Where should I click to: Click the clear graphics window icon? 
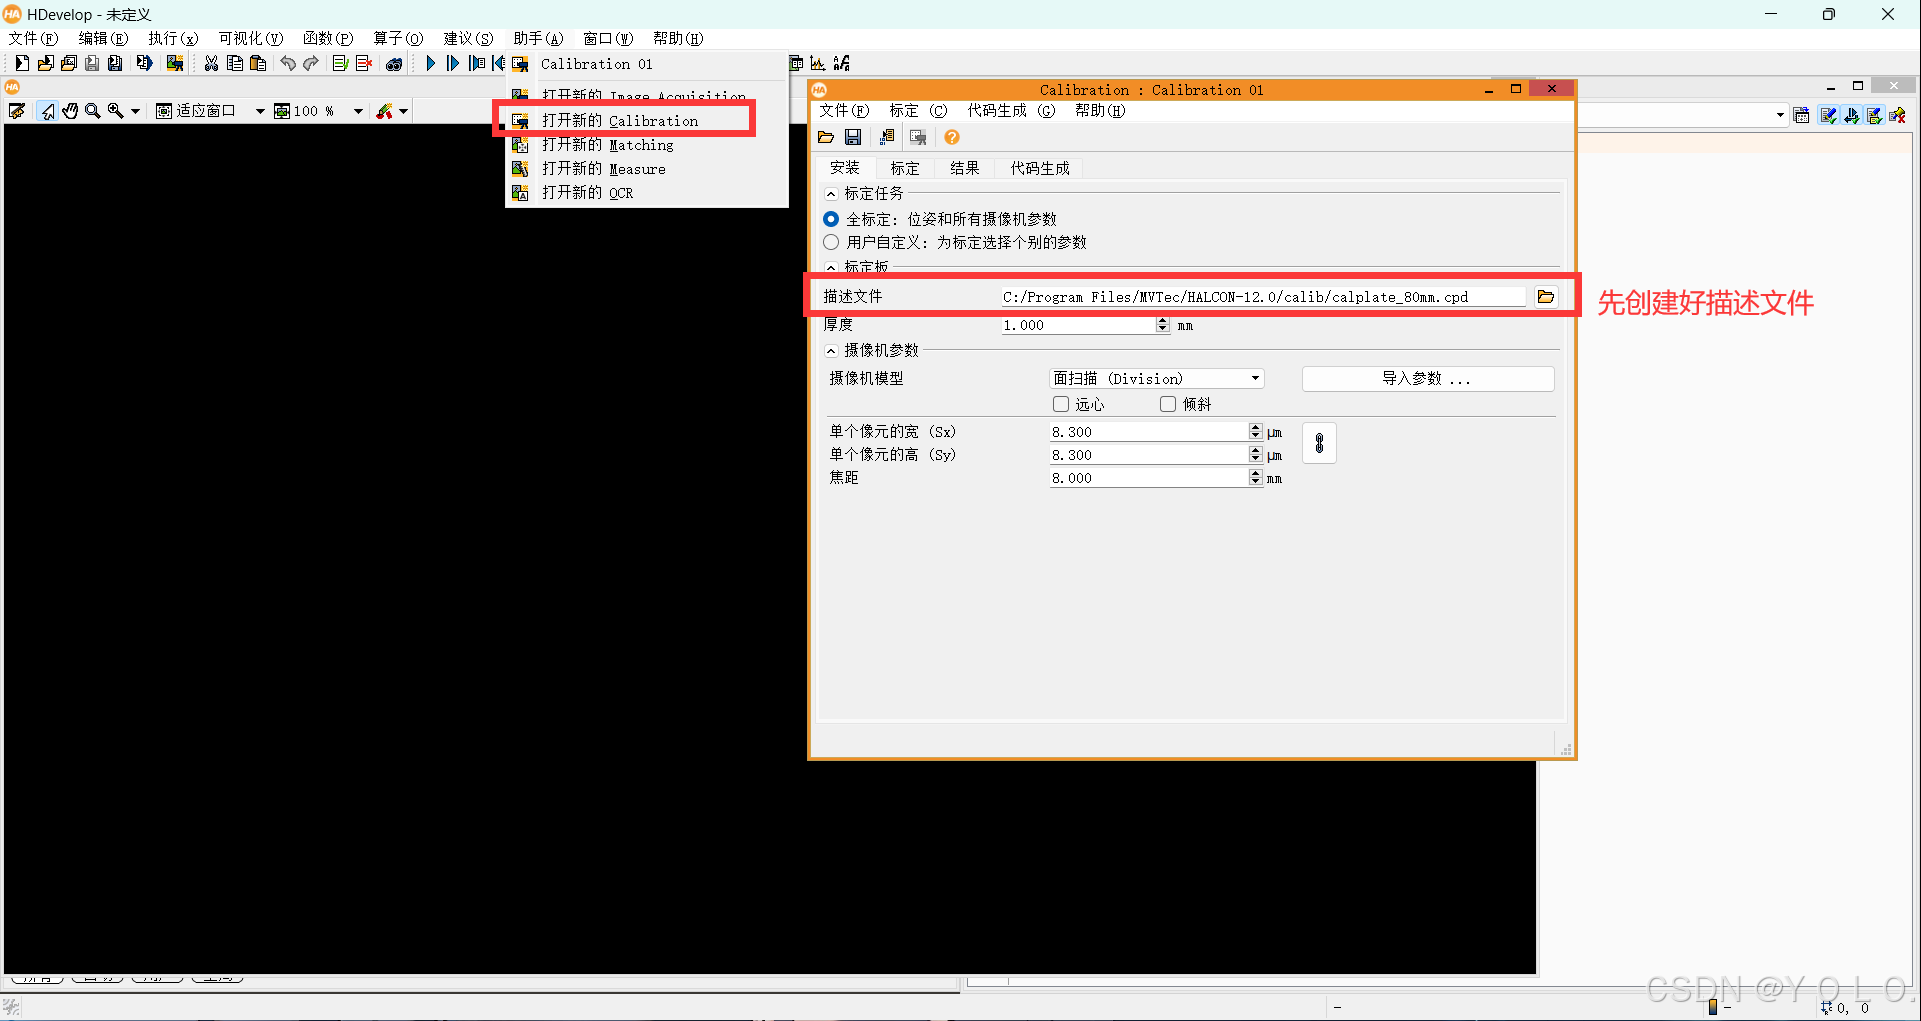click(17, 111)
